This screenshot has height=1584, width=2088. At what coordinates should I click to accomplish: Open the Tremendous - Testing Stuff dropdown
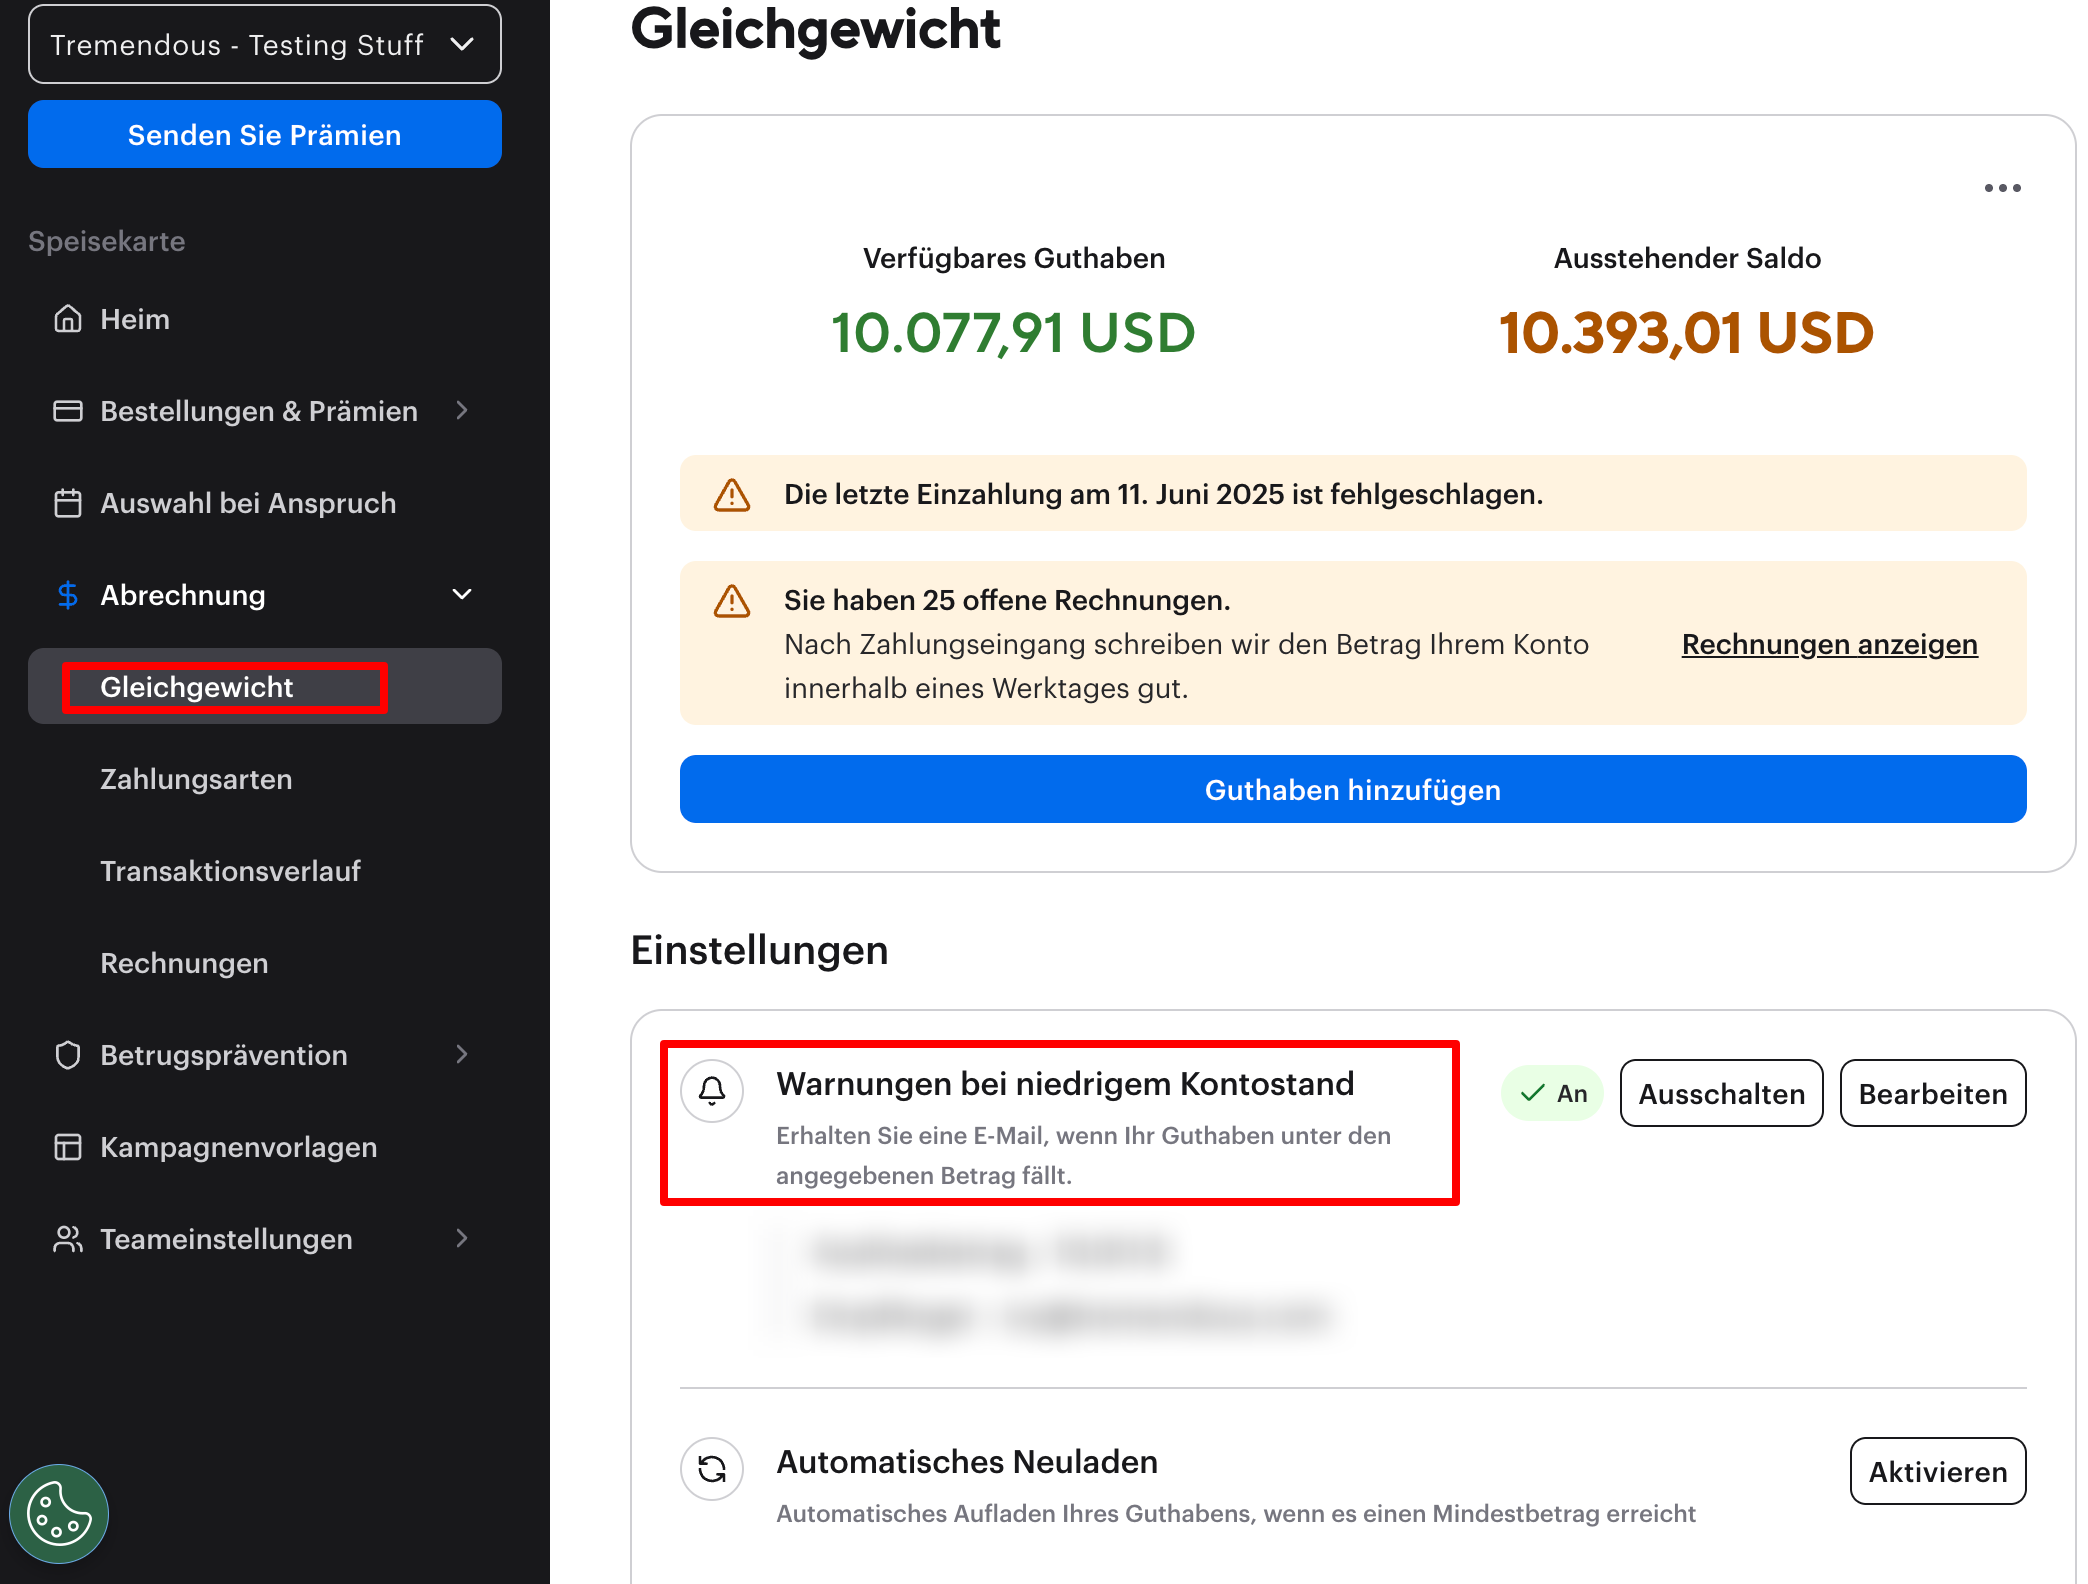[x=264, y=44]
